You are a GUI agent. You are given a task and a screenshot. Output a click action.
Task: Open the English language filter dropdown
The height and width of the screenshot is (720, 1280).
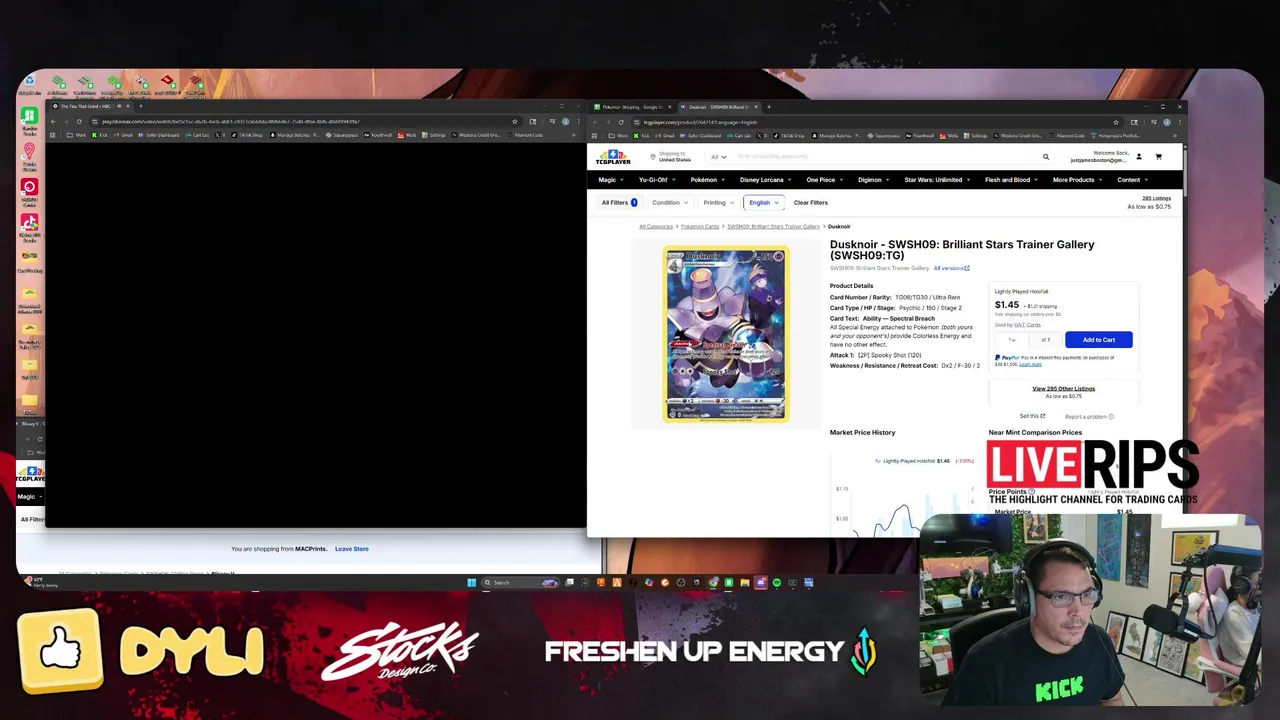(764, 203)
